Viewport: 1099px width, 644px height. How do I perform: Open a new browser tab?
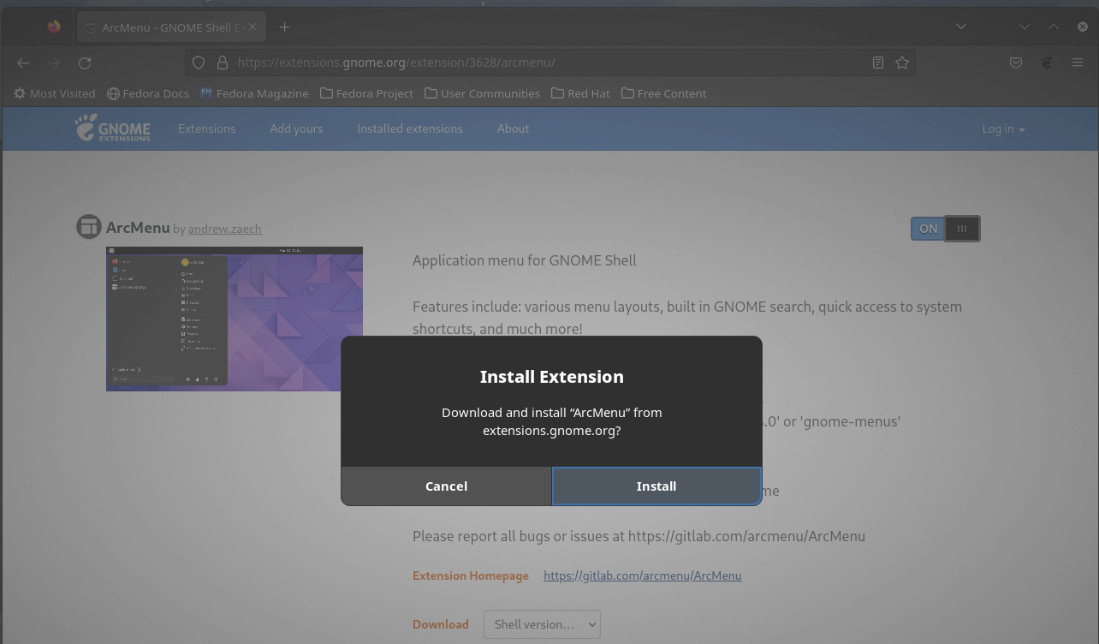(x=284, y=27)
